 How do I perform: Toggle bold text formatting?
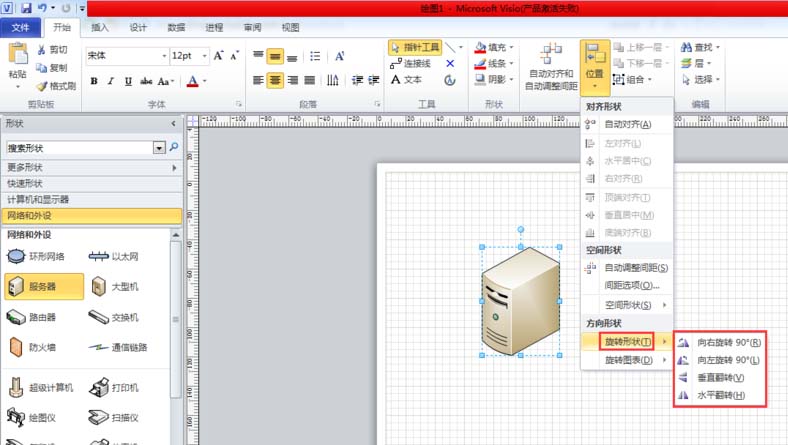(x=94, y=81)
